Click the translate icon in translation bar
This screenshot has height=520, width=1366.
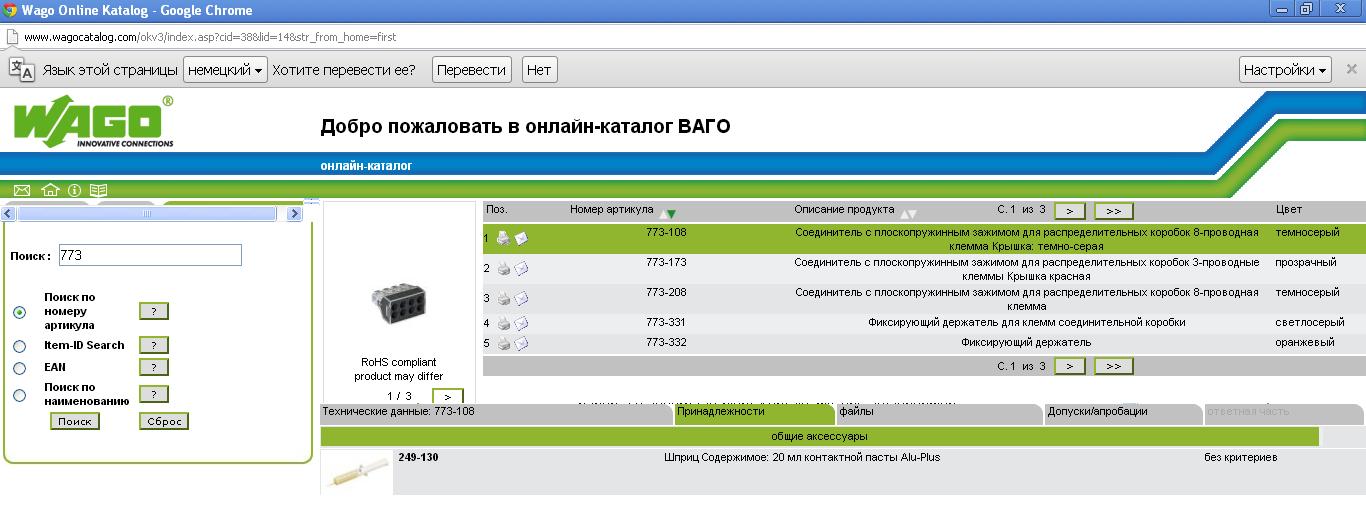[22, 70]
